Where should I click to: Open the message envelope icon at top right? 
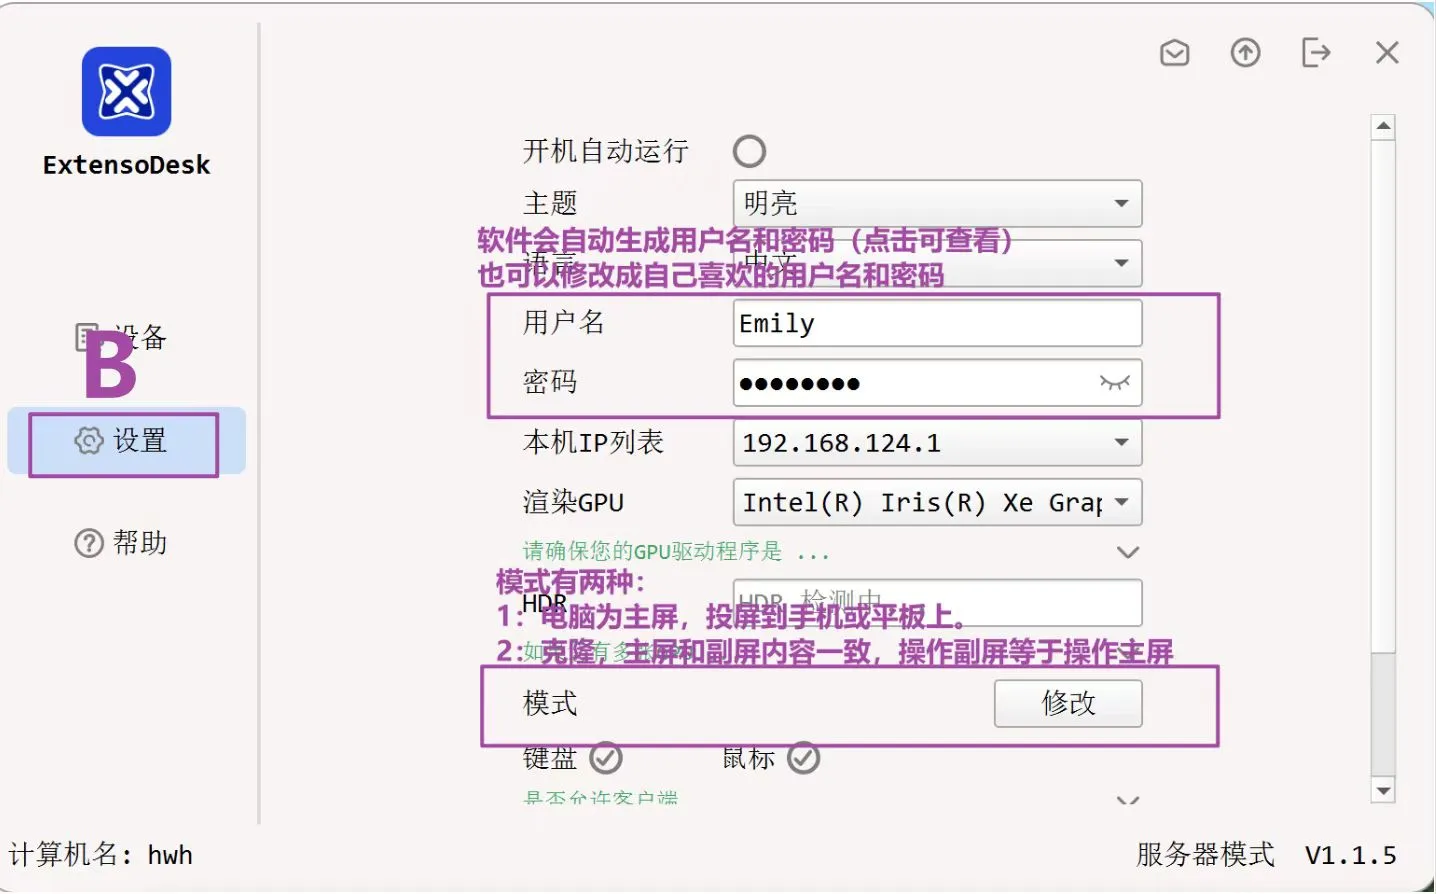(1174, 53)
